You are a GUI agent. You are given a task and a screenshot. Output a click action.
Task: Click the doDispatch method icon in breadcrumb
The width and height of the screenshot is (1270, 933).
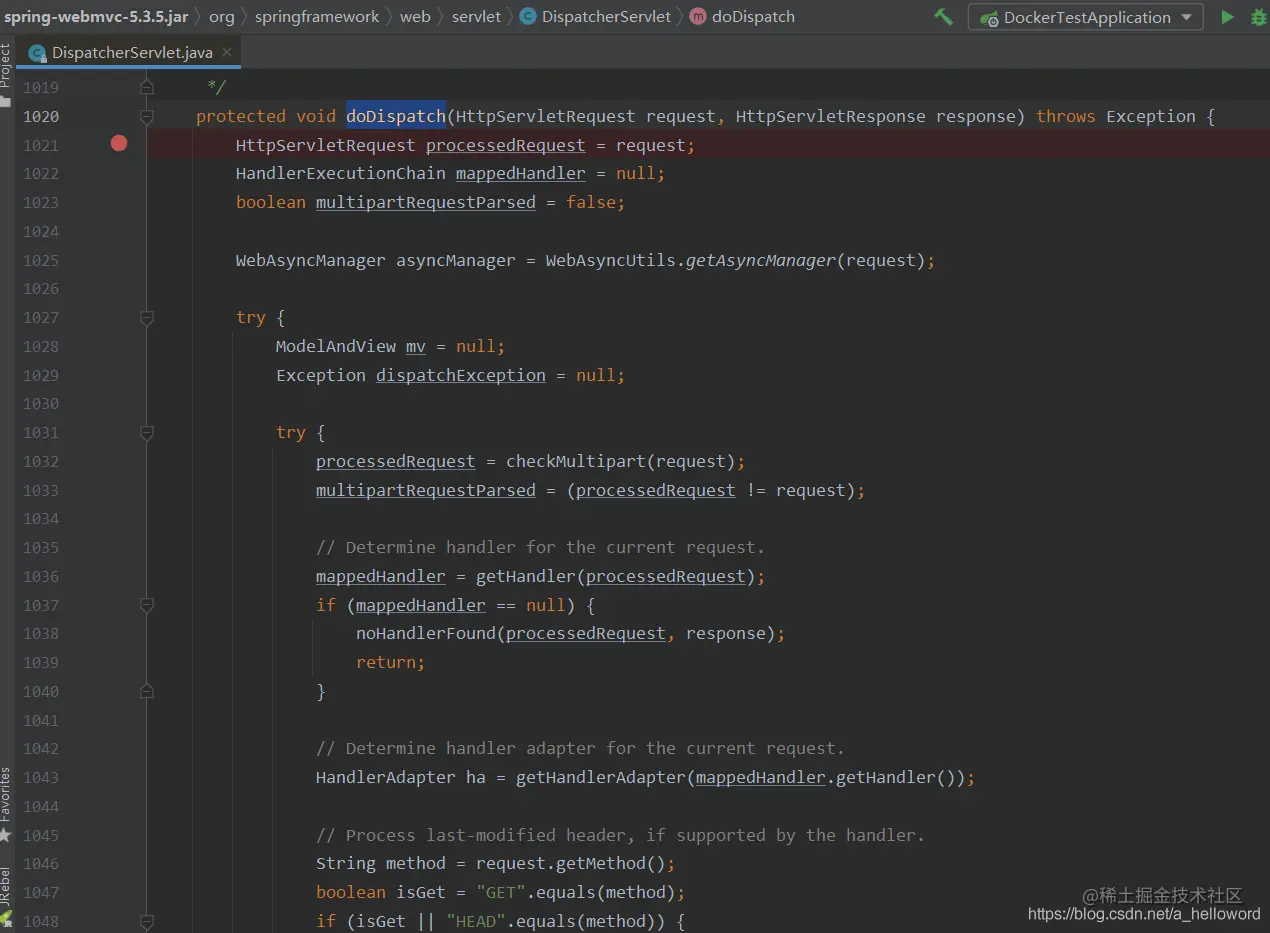tap(698, 17)
